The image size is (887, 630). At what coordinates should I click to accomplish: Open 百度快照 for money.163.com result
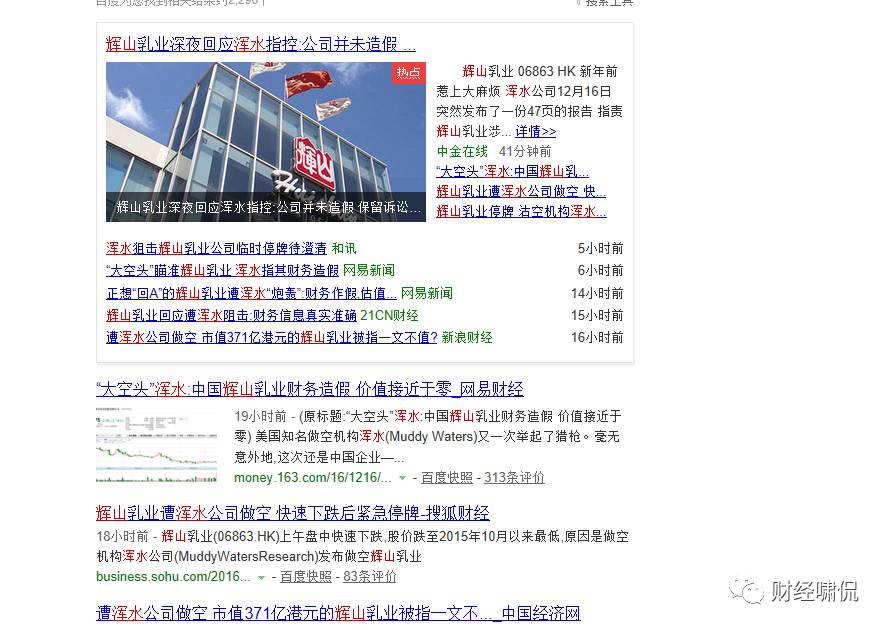point(446,477)
